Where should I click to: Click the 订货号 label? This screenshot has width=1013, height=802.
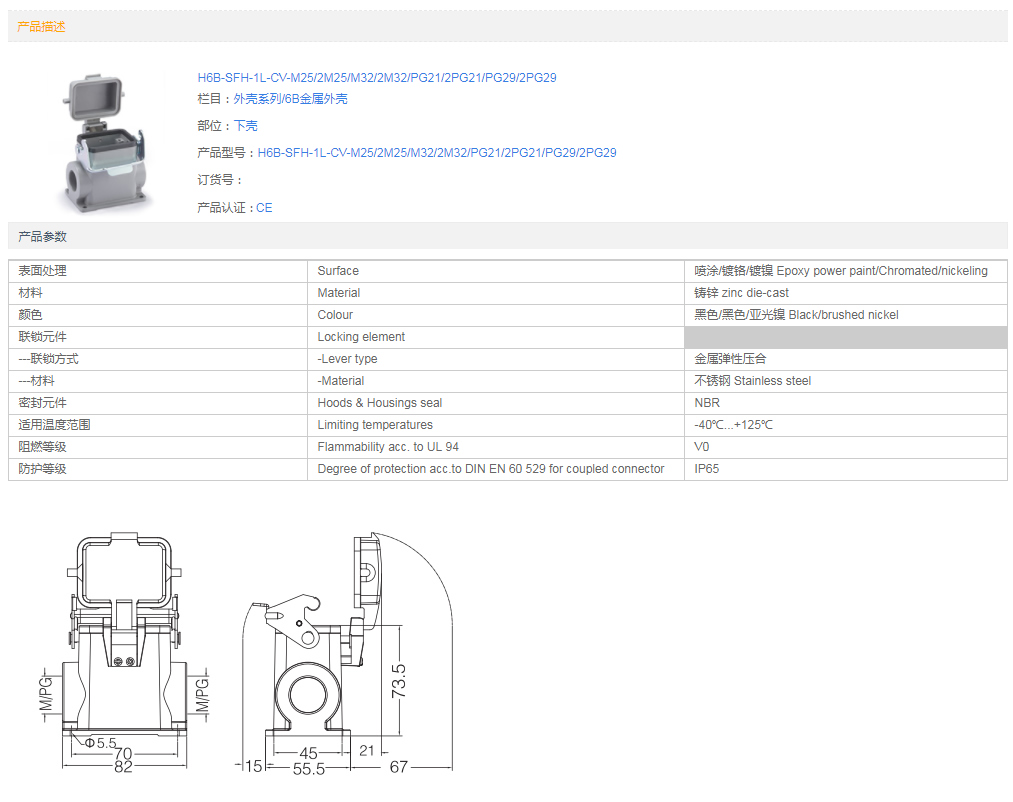click(x=220, y=180)
